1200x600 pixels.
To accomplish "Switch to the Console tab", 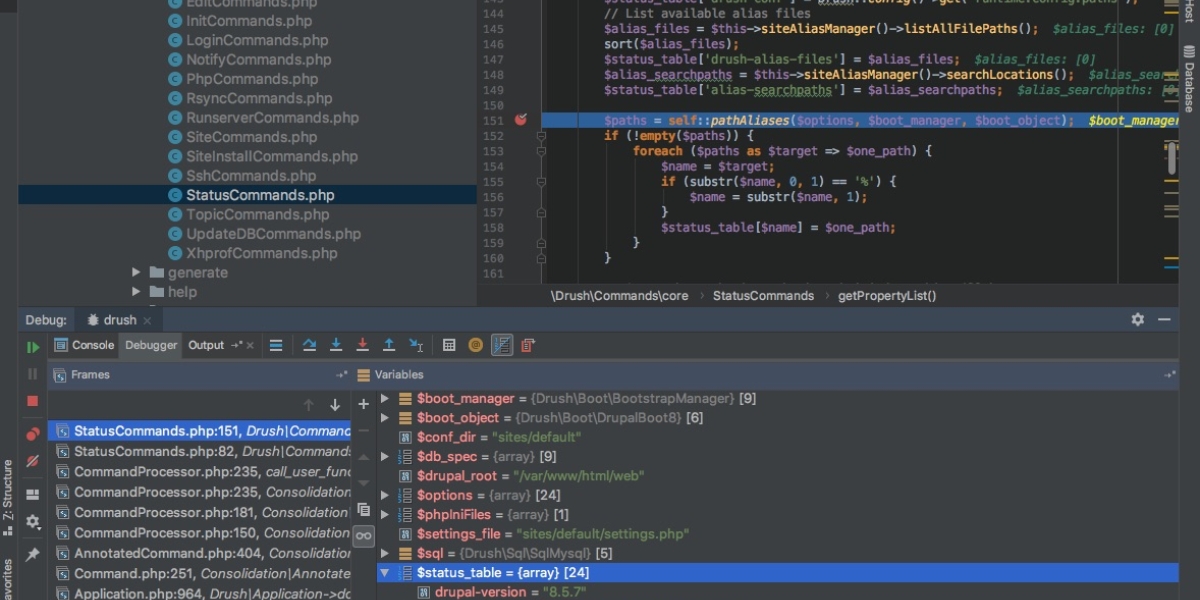I will click(91, 344).
